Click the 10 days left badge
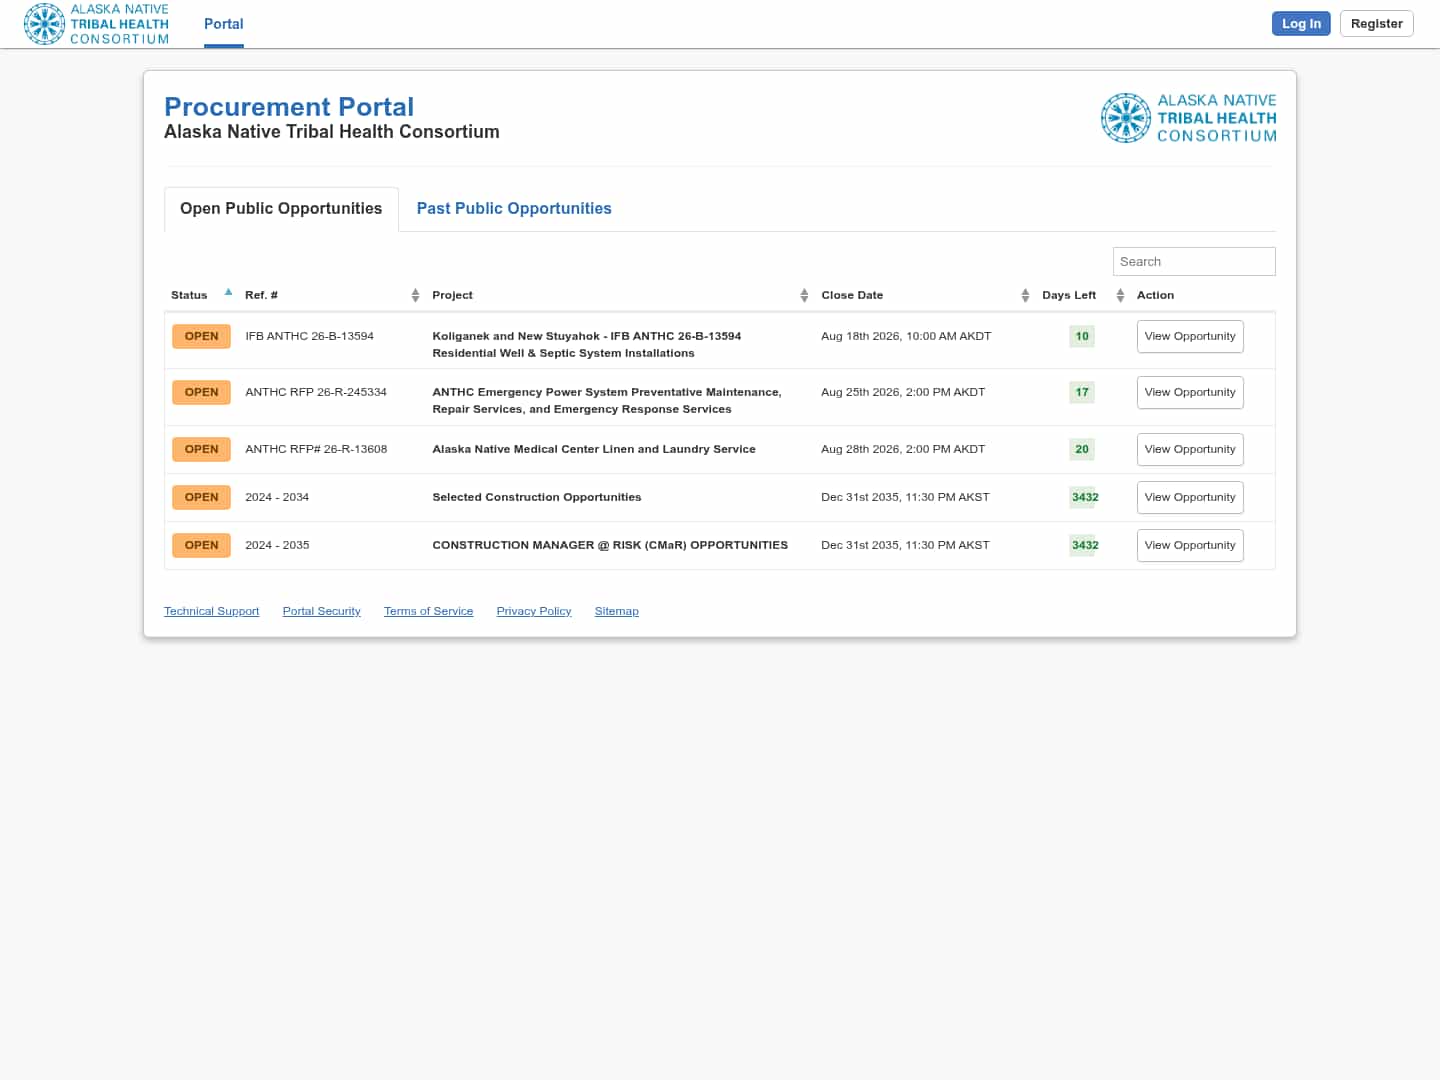 coord(1082,337)
